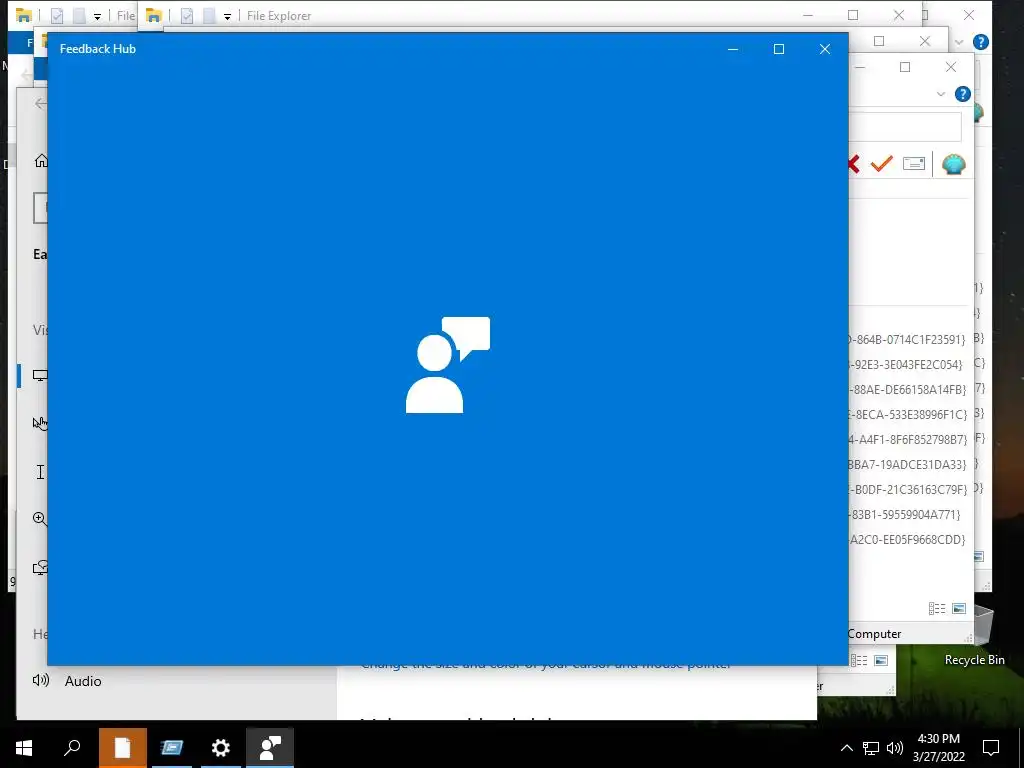The height and width of the screenshot is (768, 1024).
Task: Click the Feedback Hub taskbar icon
Action: [x=270, y=748]
